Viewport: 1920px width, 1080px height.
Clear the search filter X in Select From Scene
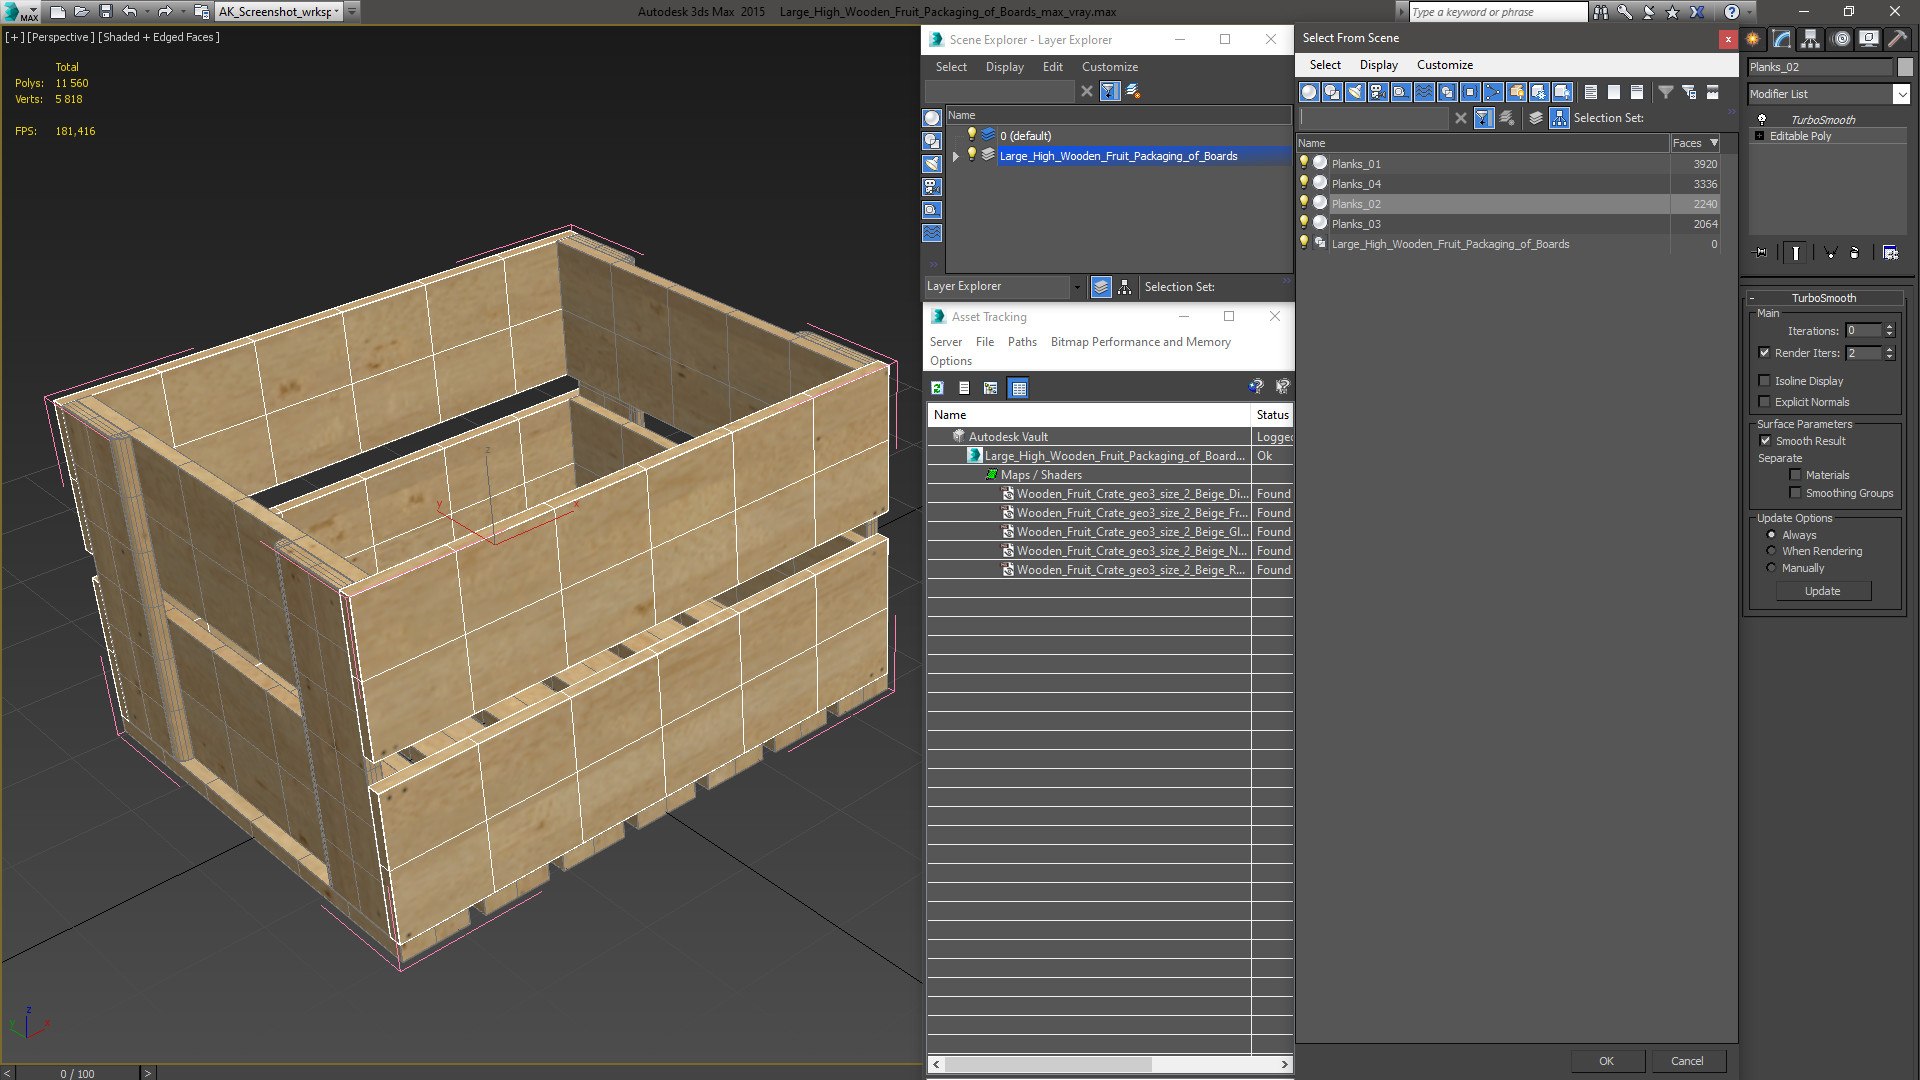[1461, 118]
